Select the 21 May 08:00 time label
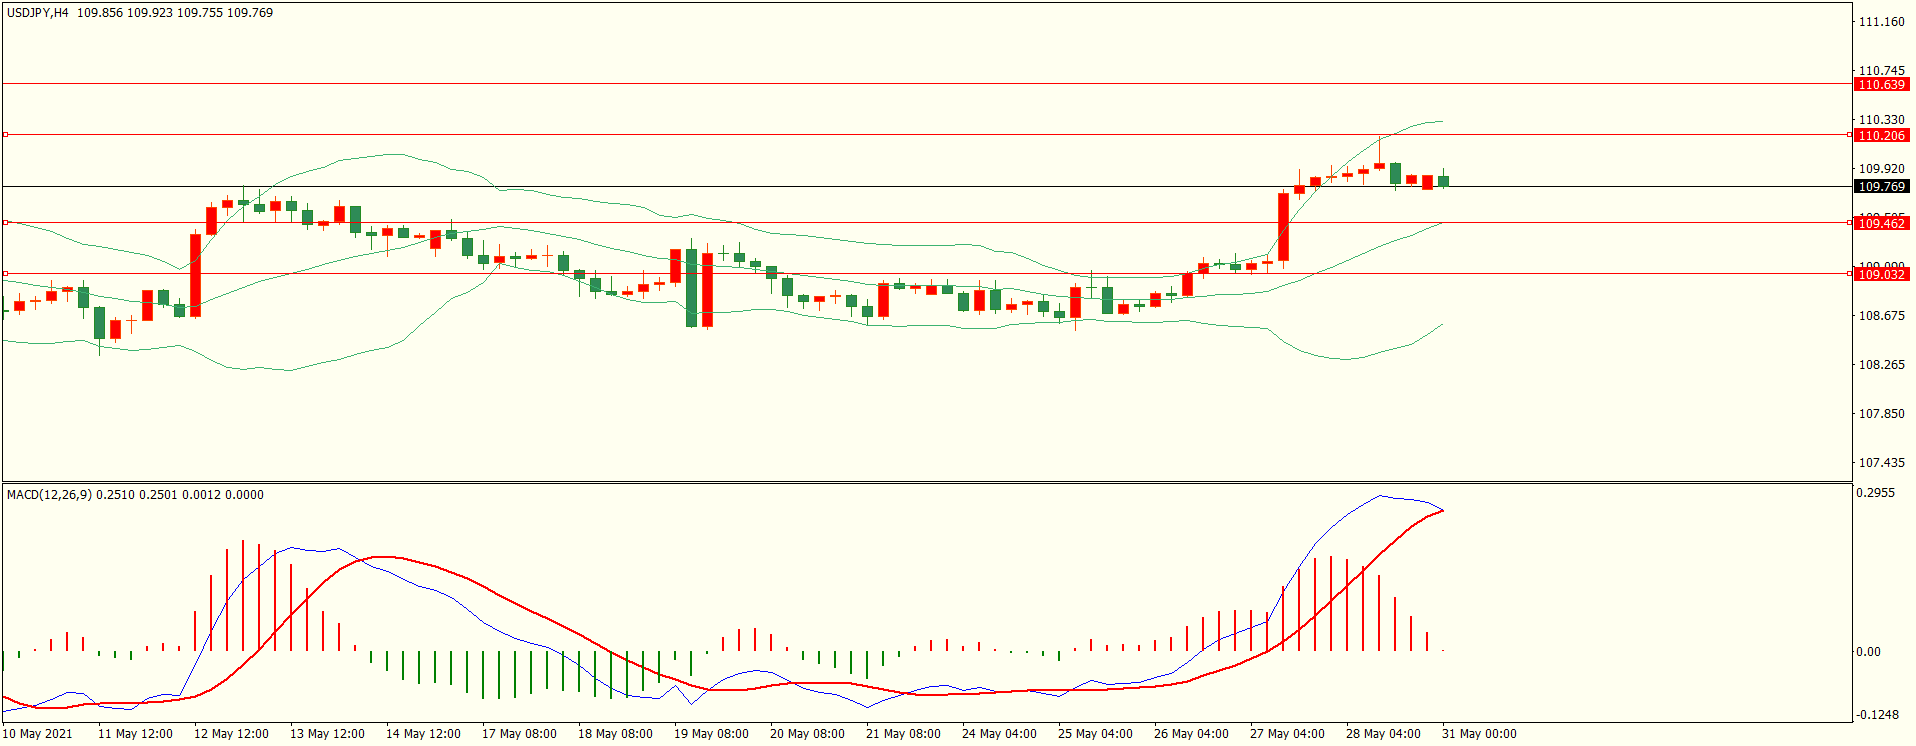The height and width of the screenshot is (746, 1916). pos(903,734)
